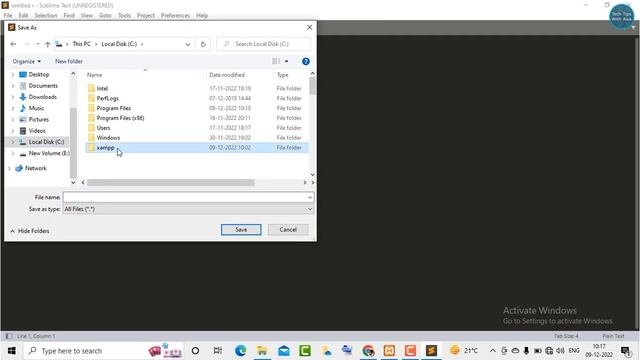Select Pictures in the navigation pane
Screen dimensions: 640x360
tap(38, 120)
